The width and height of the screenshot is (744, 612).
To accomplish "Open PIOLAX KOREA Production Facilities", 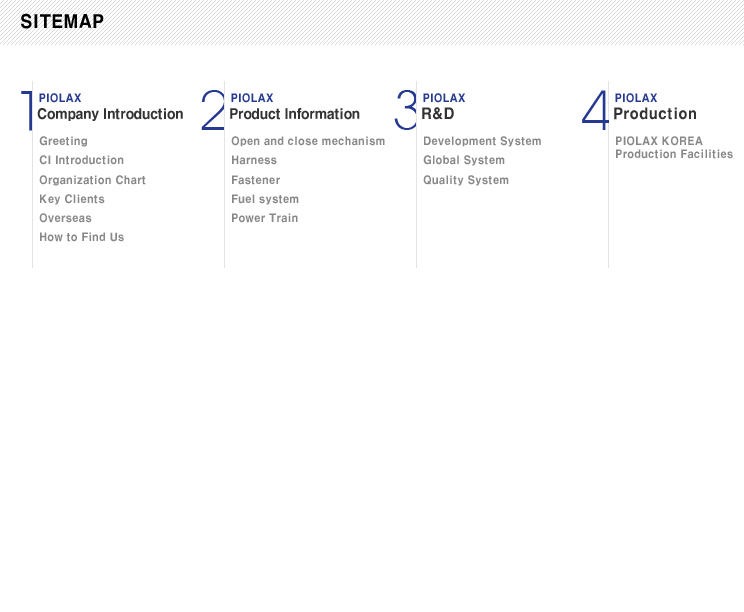I will (674, 148).
